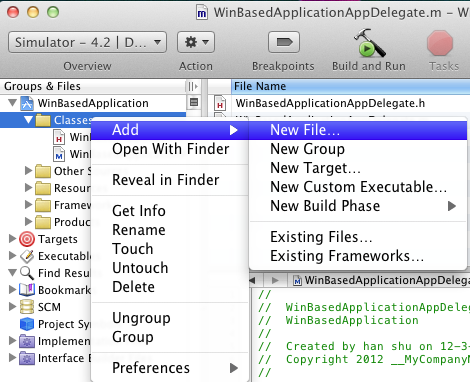Open the New Build Phase submenu

[x=358, y=206]
